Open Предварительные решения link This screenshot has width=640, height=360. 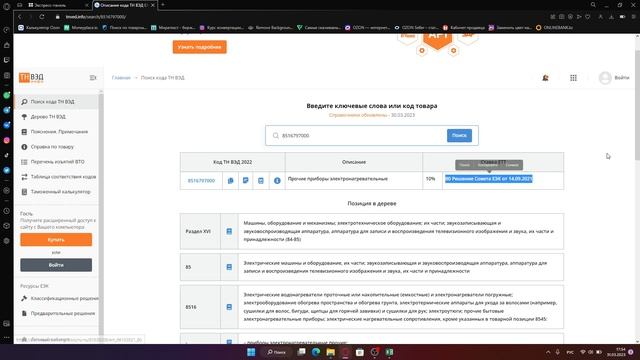point(58,313)
